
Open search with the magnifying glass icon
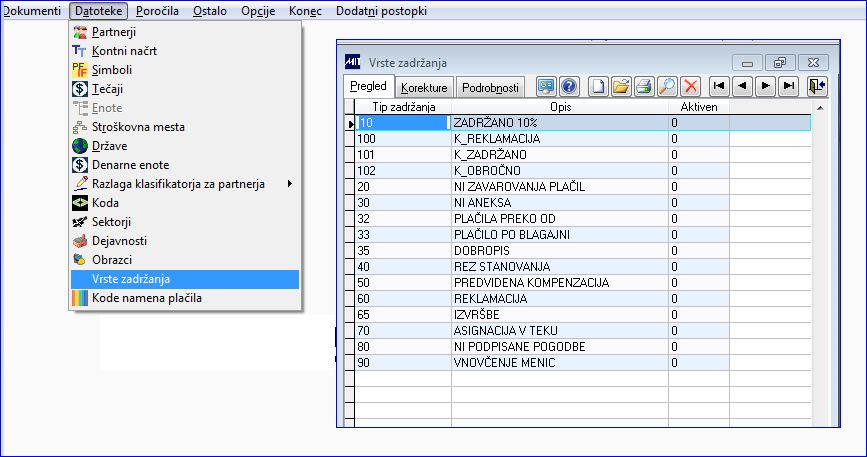[667, 86]
